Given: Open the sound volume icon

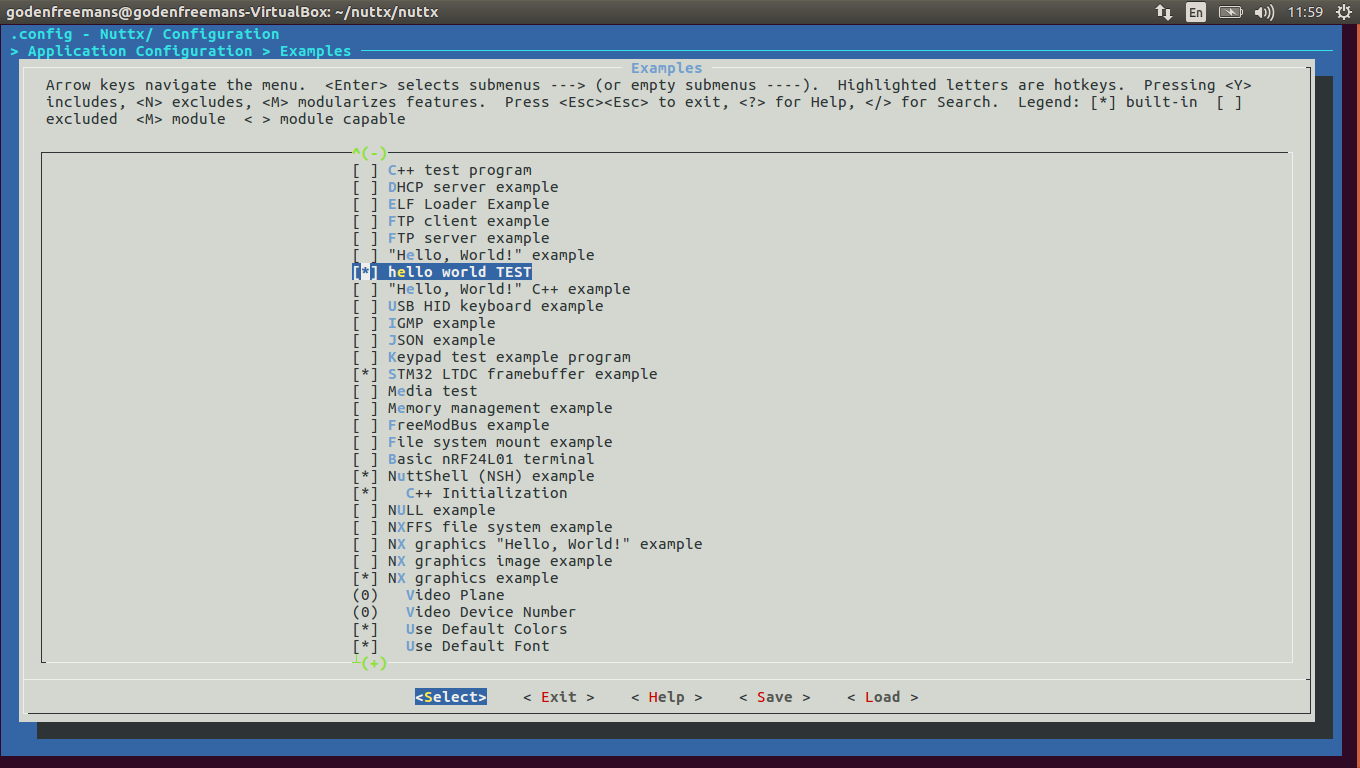Looking at the screenshot, I should (x=1264, y=12).
